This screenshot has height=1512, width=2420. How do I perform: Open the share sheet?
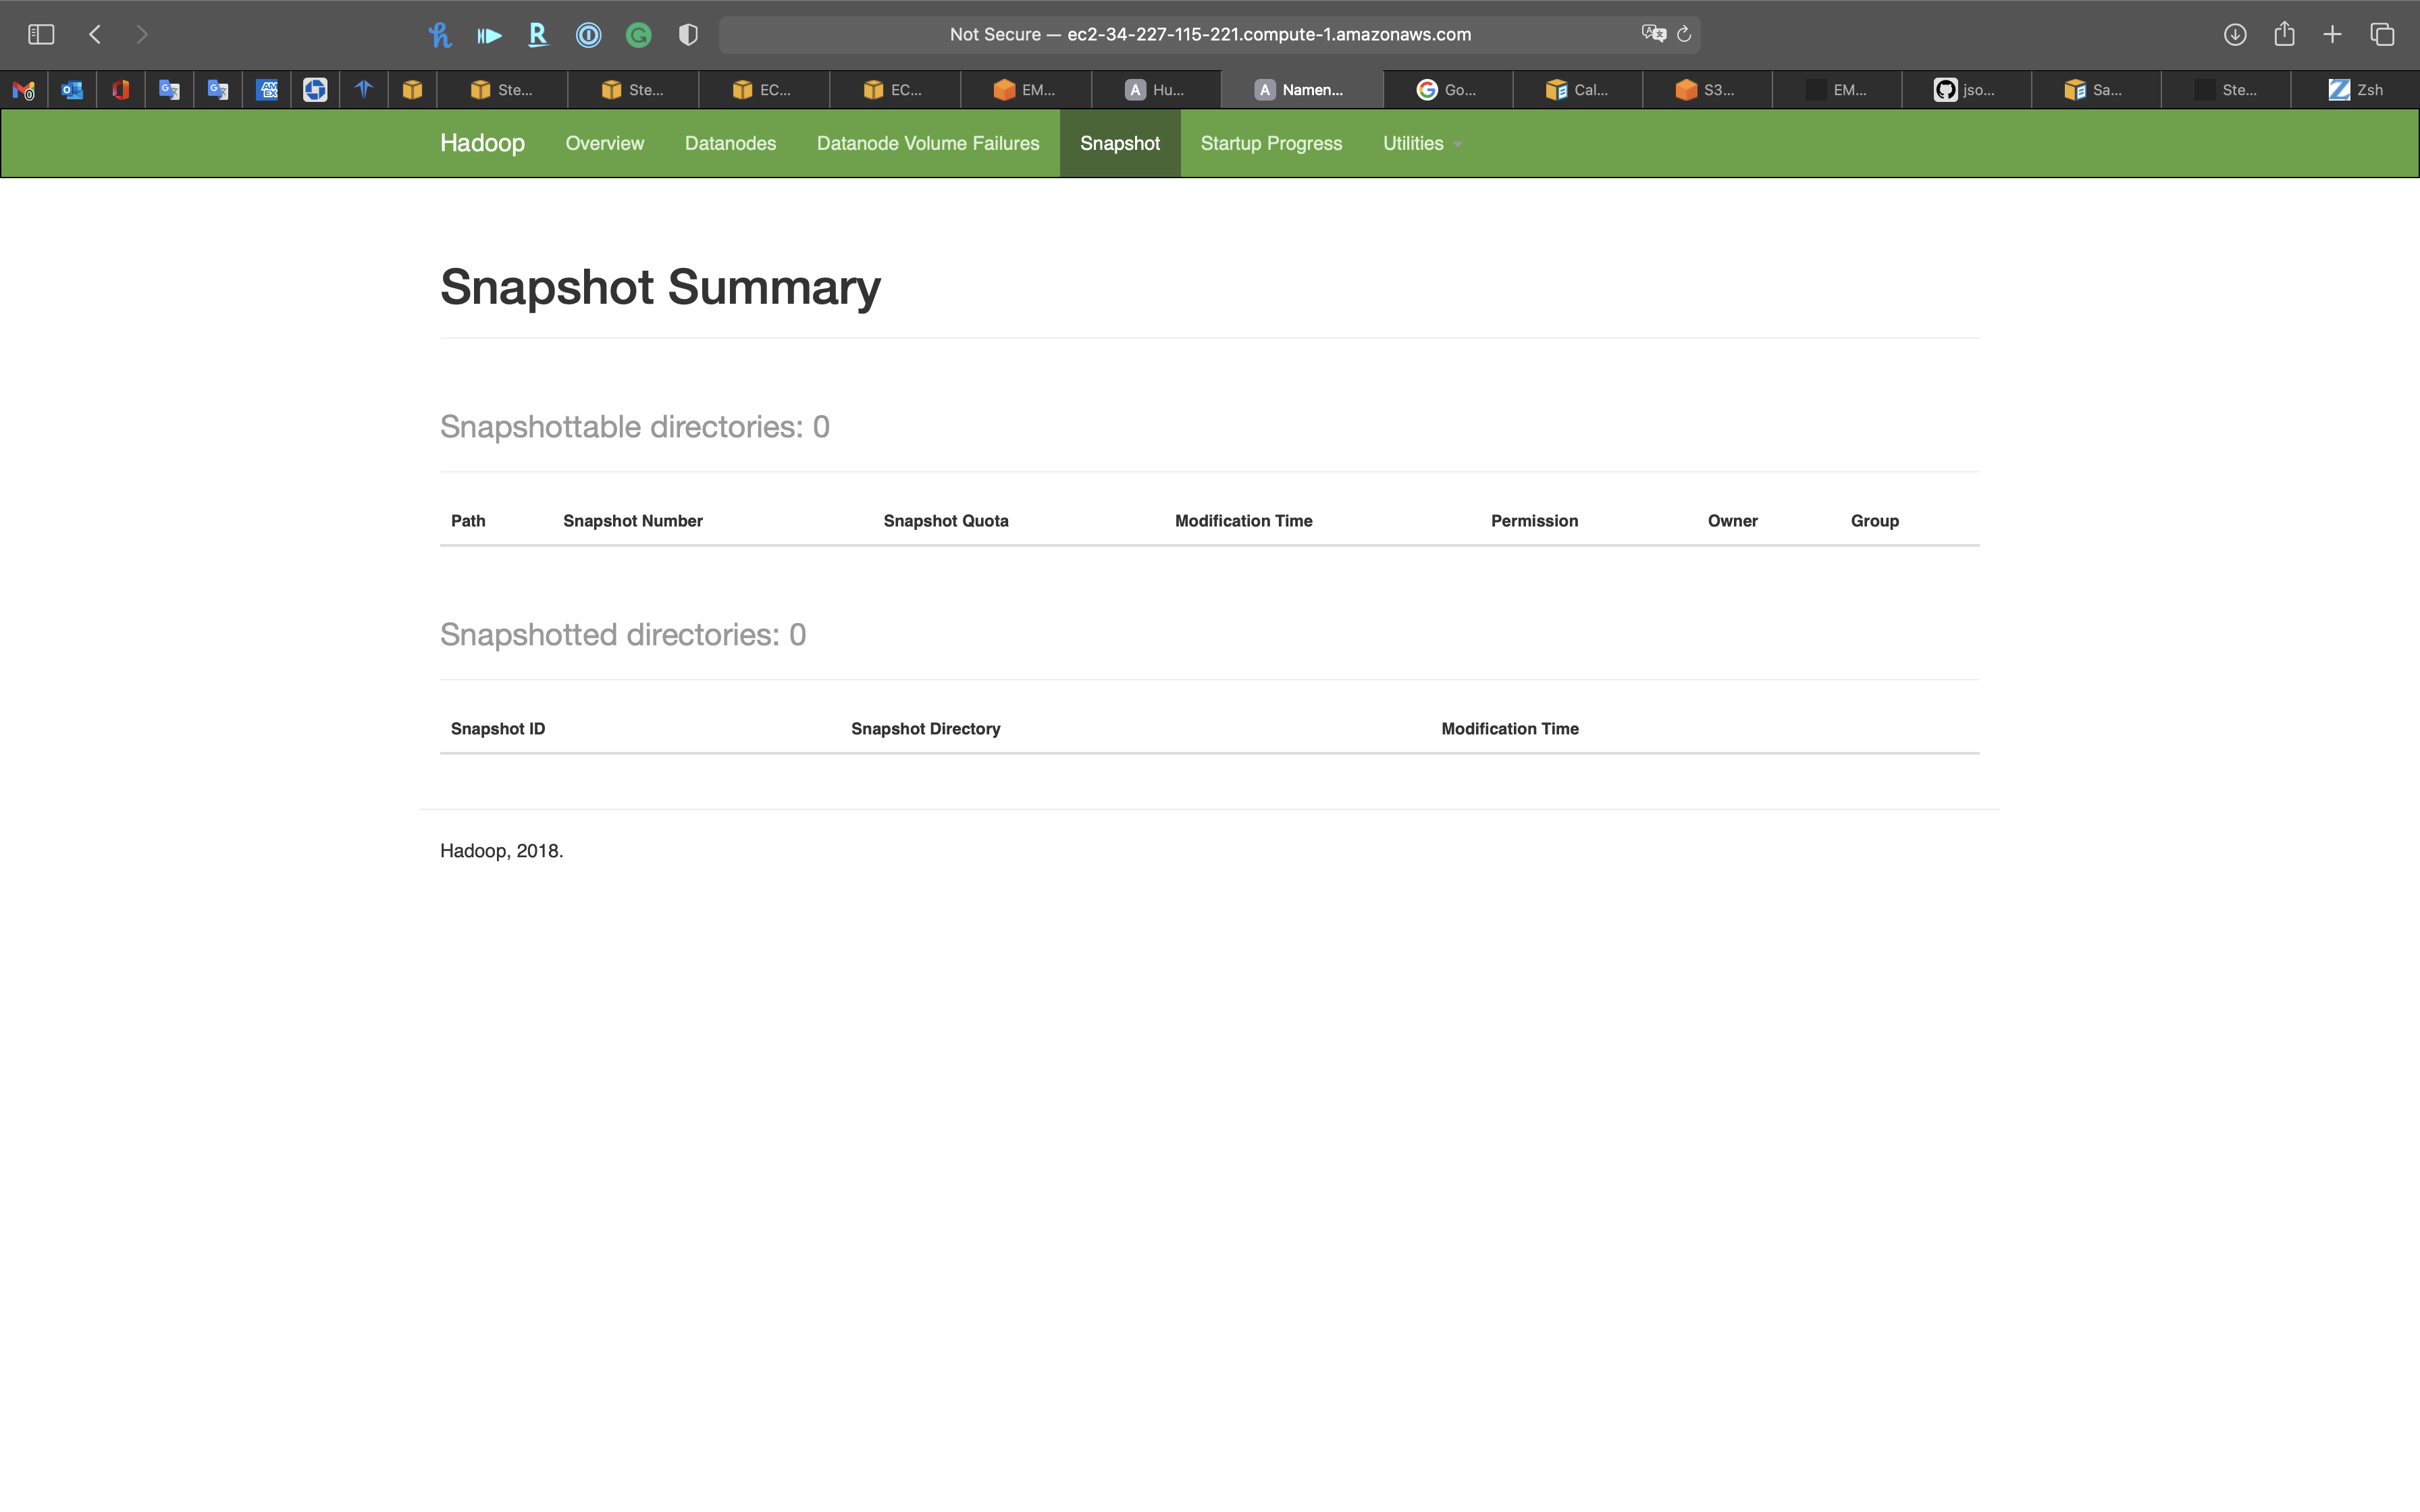2284,35
